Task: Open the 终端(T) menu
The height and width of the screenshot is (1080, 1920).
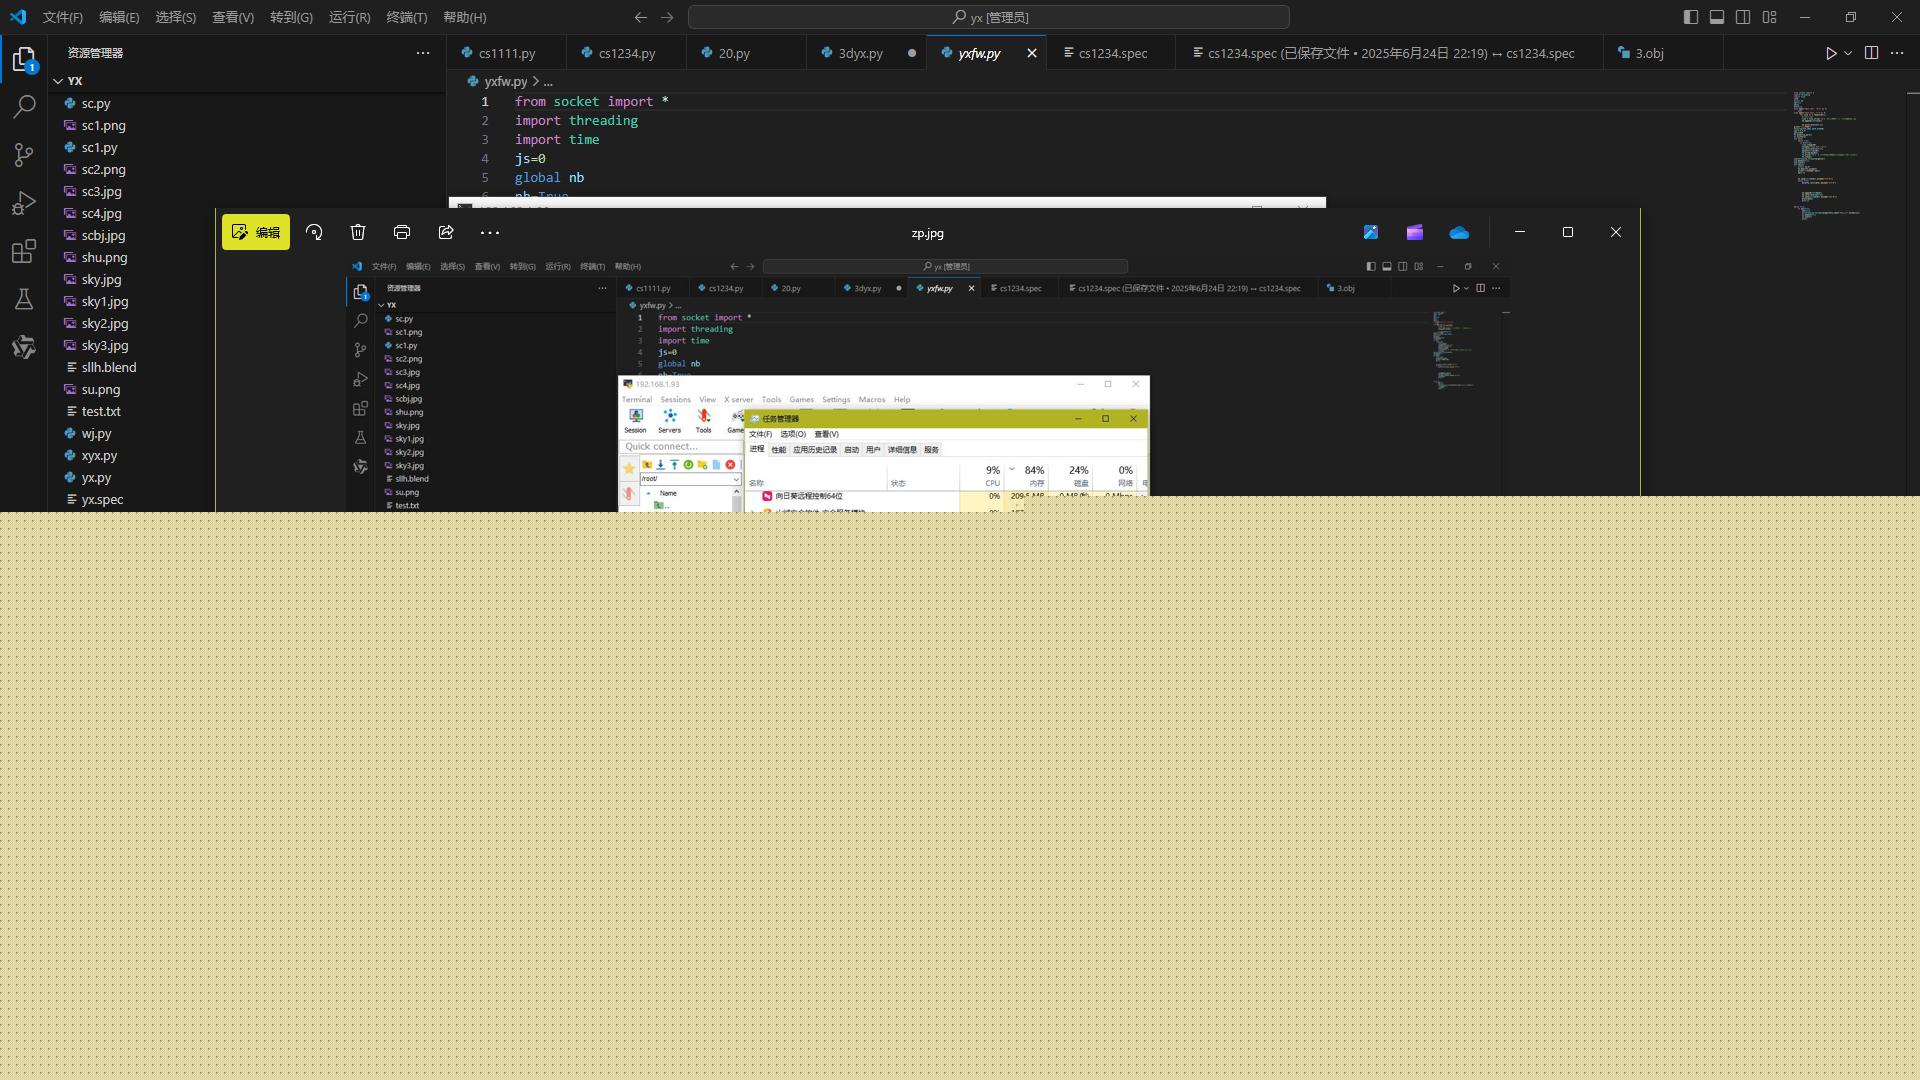Action: pyautogui.click(x=406, y=17)
